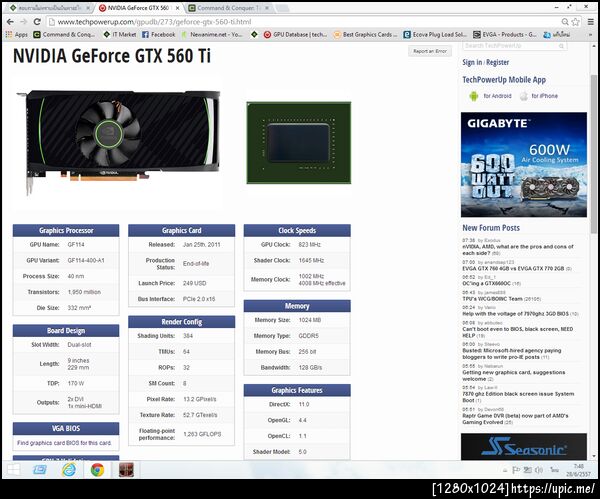600x499 pixels.
Task: Open the Seasonic advertisement banner
Action: (x=523, y=447)
